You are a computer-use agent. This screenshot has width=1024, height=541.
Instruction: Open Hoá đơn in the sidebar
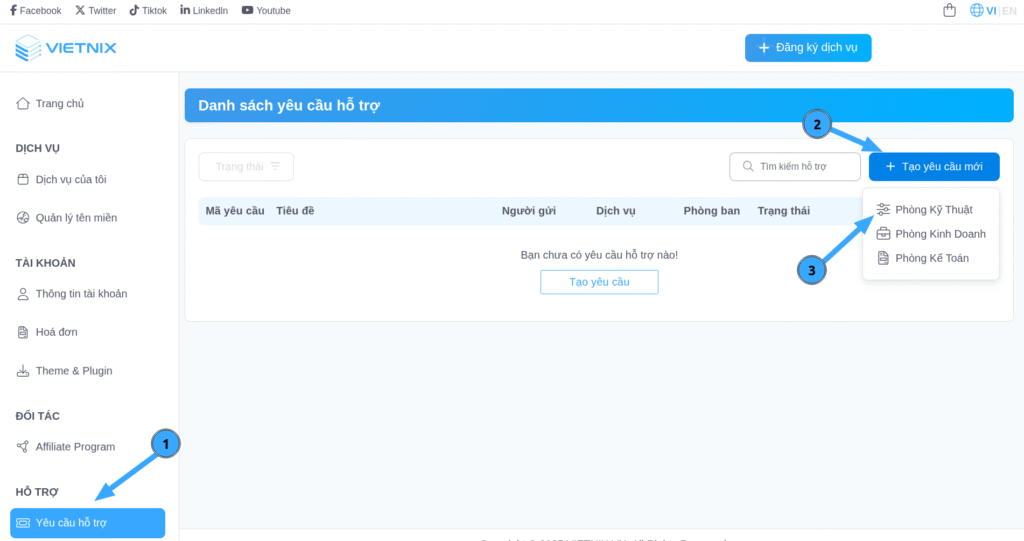[x=56, y=332]
